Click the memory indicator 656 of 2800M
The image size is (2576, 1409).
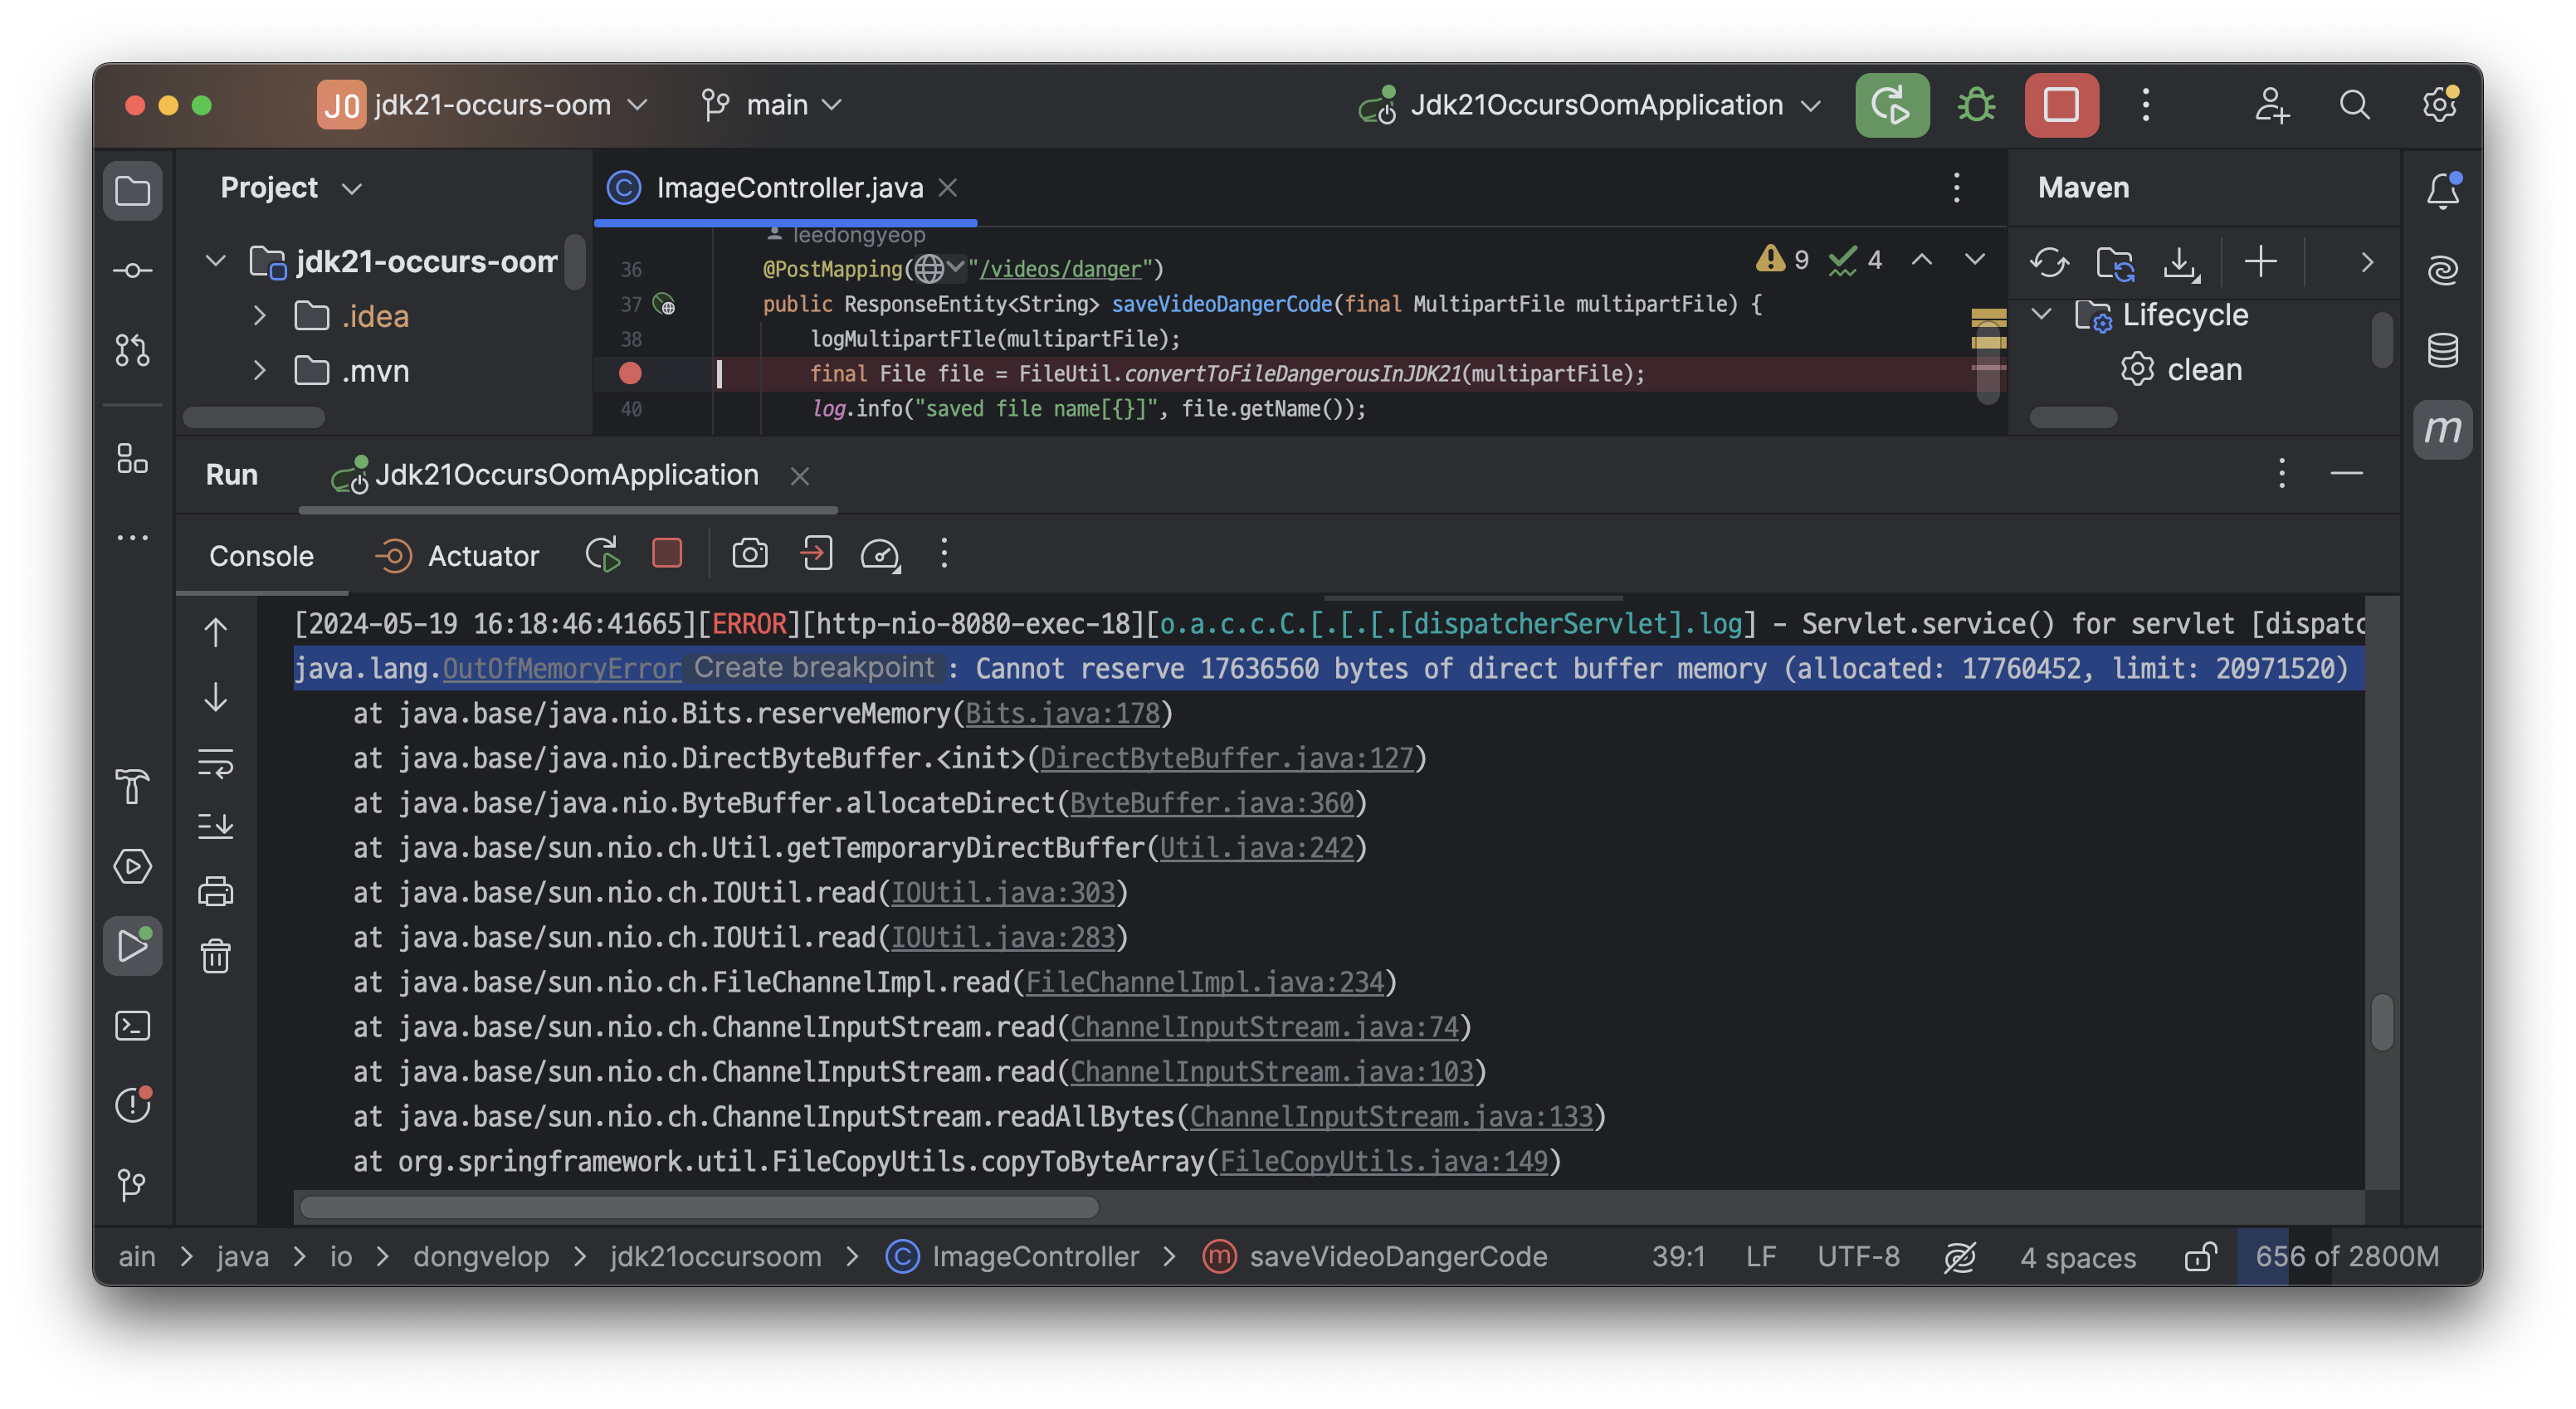tap(2346, 1257)
